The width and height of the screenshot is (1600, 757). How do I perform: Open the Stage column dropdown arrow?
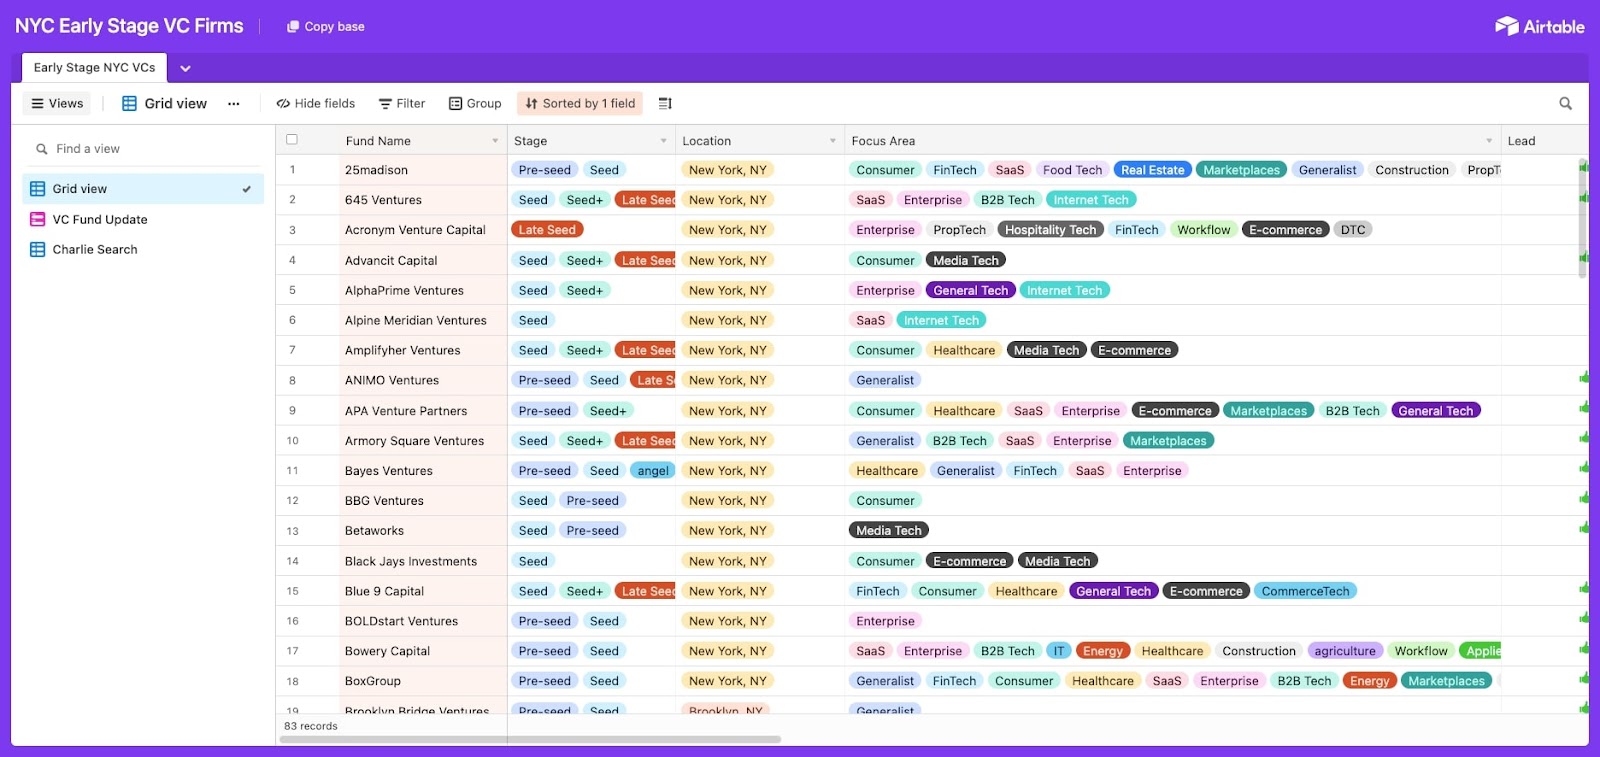(663, 141)
